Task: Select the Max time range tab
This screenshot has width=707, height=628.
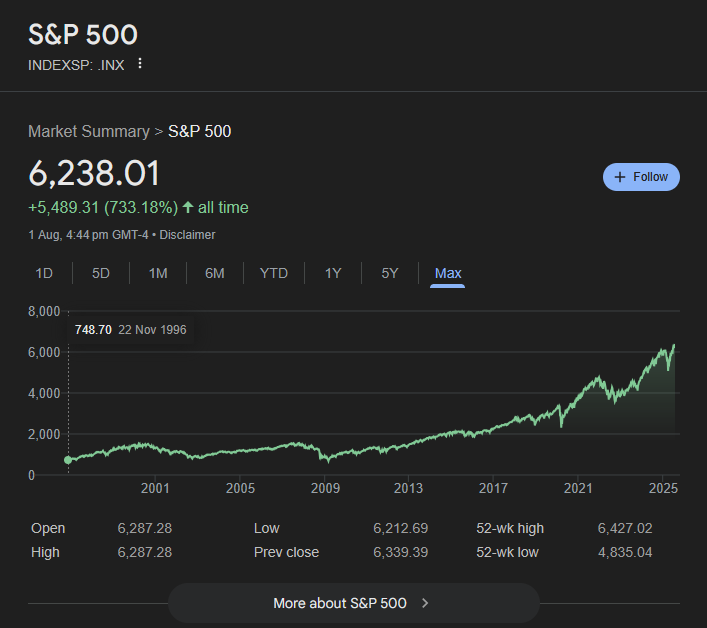Action: click(x=448, y=273)
